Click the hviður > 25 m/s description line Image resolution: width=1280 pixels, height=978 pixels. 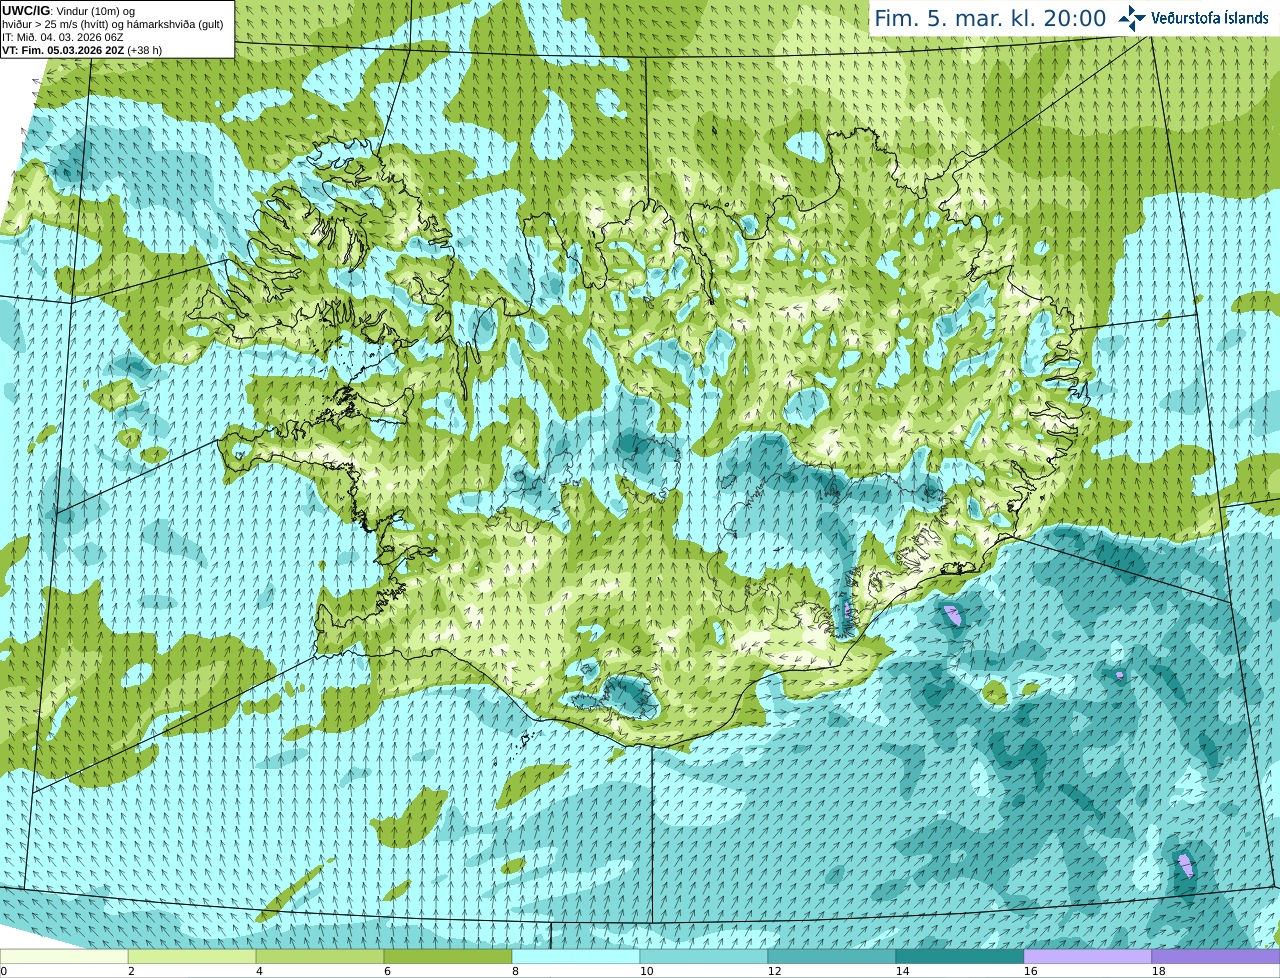click(112, 24)
